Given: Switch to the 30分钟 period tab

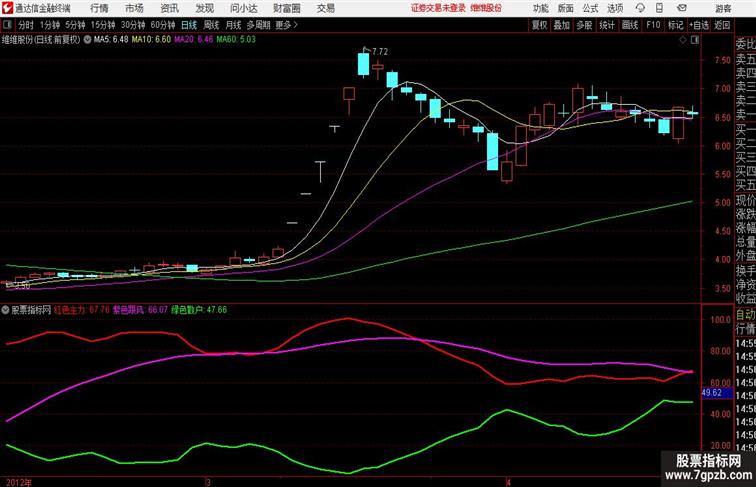Looking at the screenshot, I should 133,25.
